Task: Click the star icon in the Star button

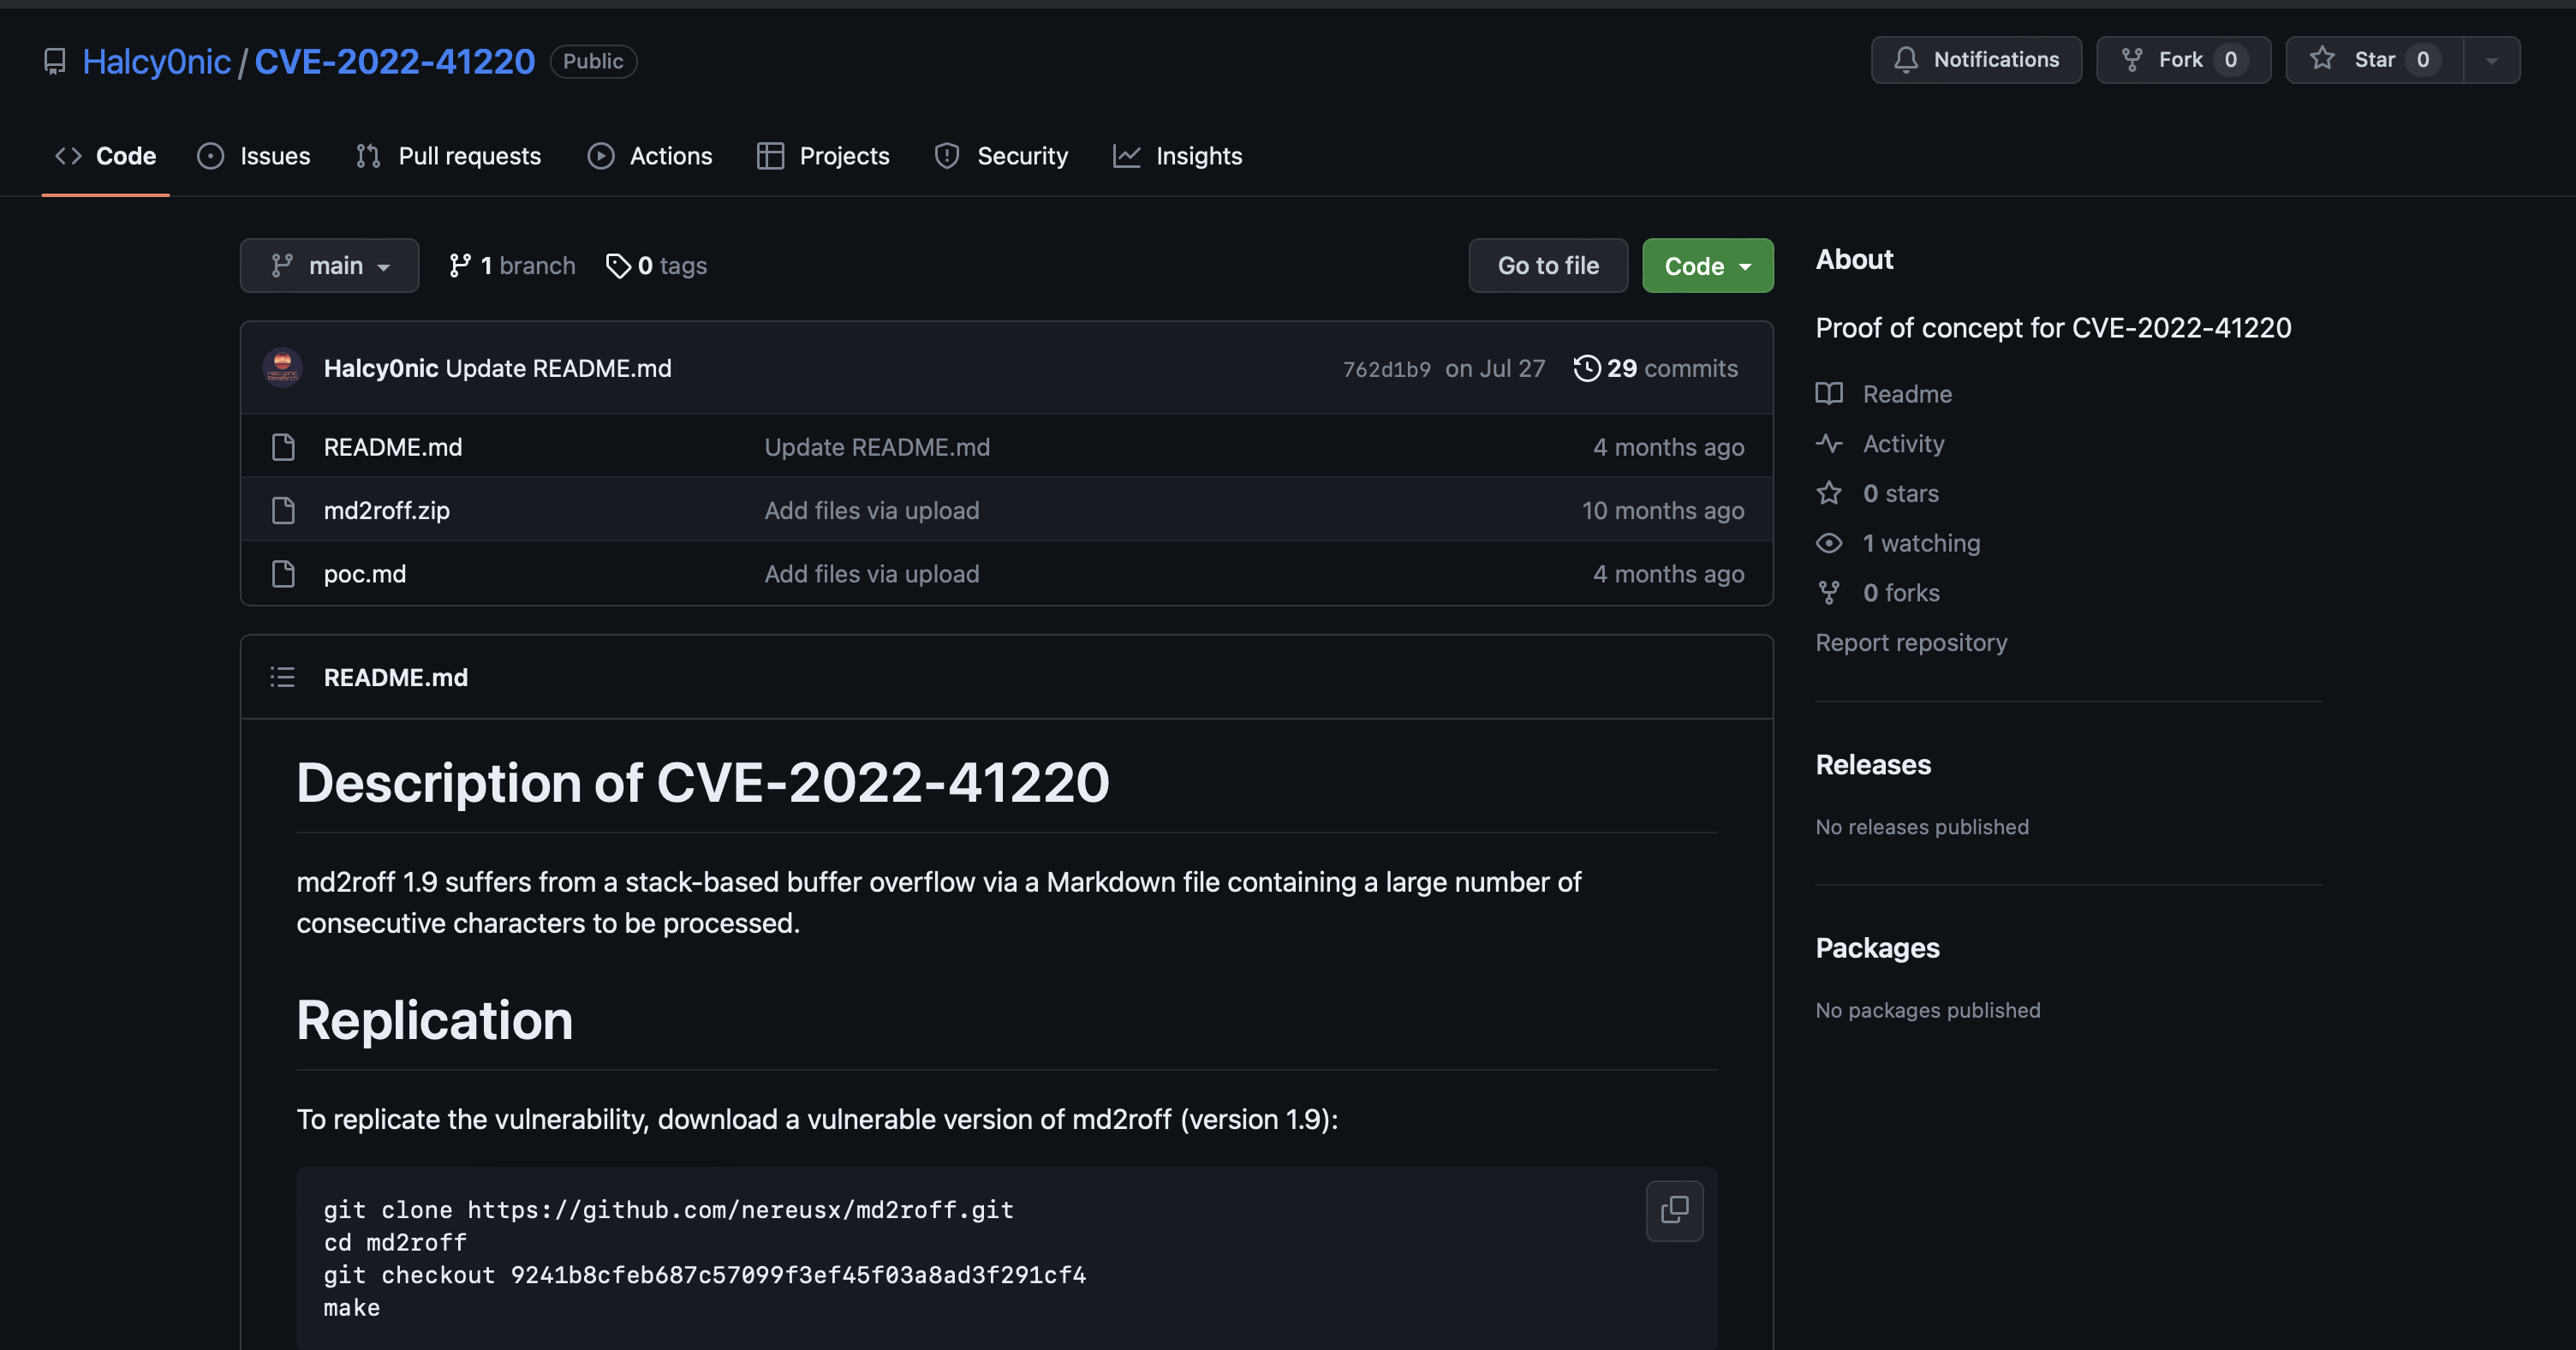Action: (2322, 59)
